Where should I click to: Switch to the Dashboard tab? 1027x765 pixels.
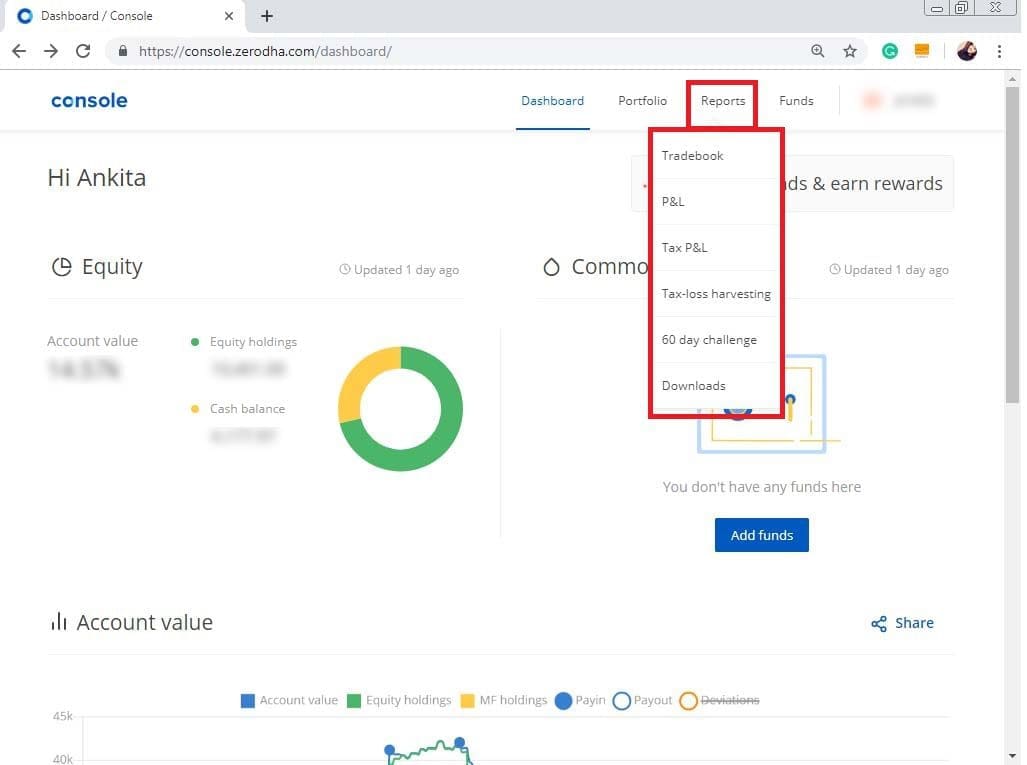coord(552,101)
